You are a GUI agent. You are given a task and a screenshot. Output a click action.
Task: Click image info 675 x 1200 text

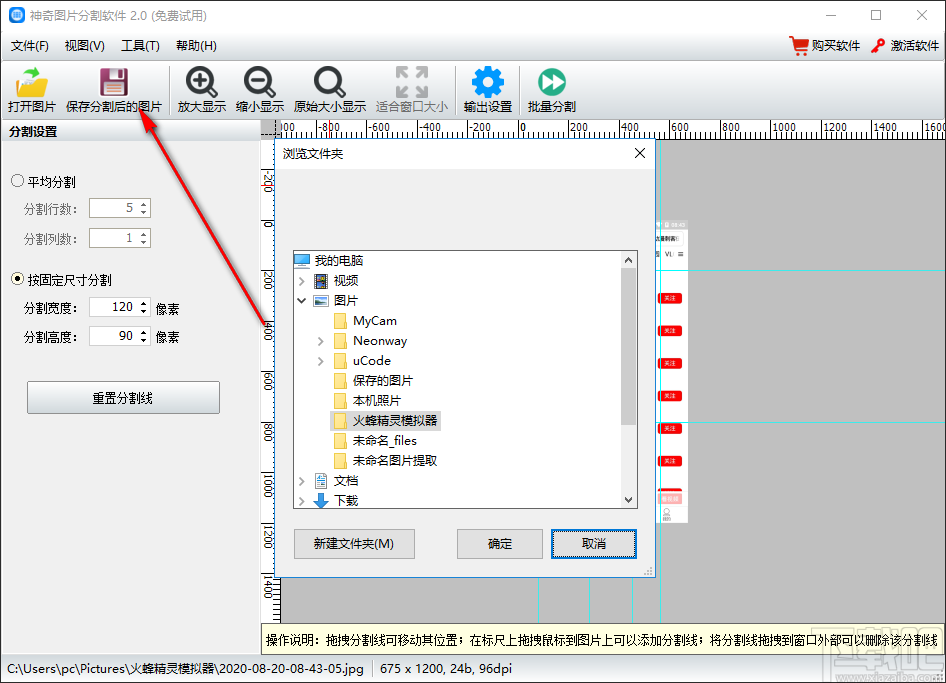446,669
